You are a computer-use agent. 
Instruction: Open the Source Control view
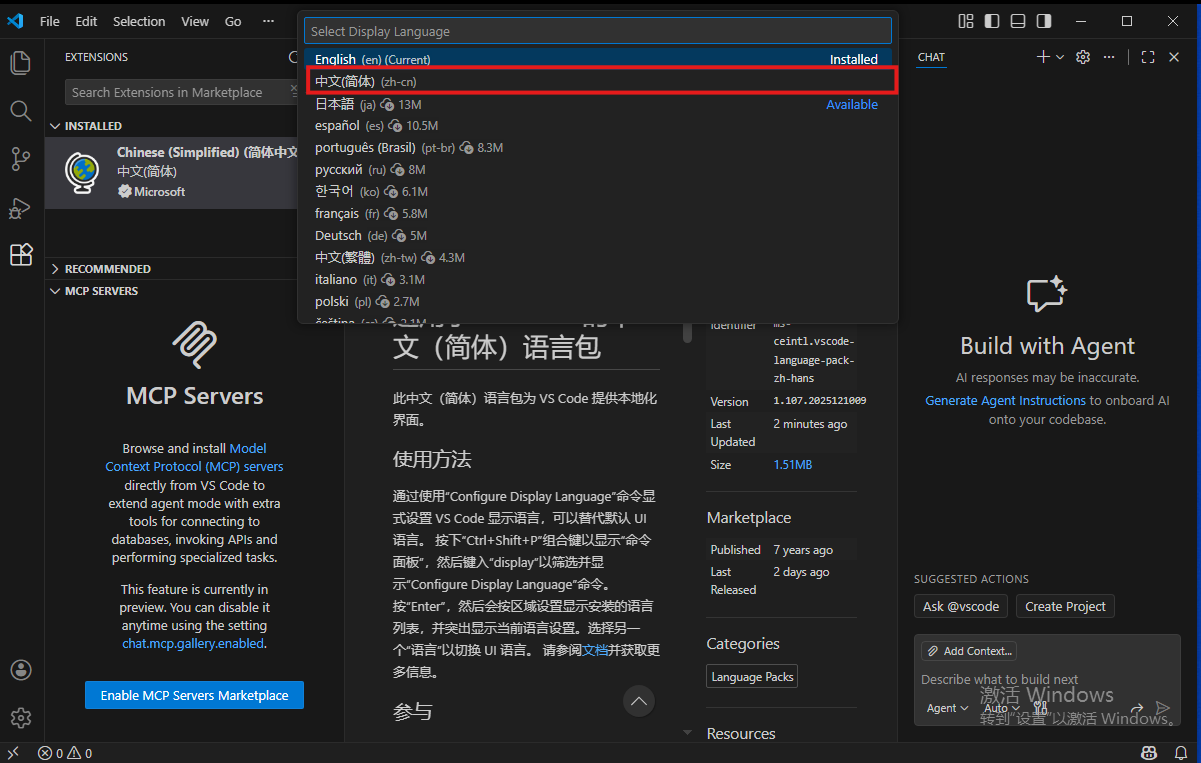[21, 158]
